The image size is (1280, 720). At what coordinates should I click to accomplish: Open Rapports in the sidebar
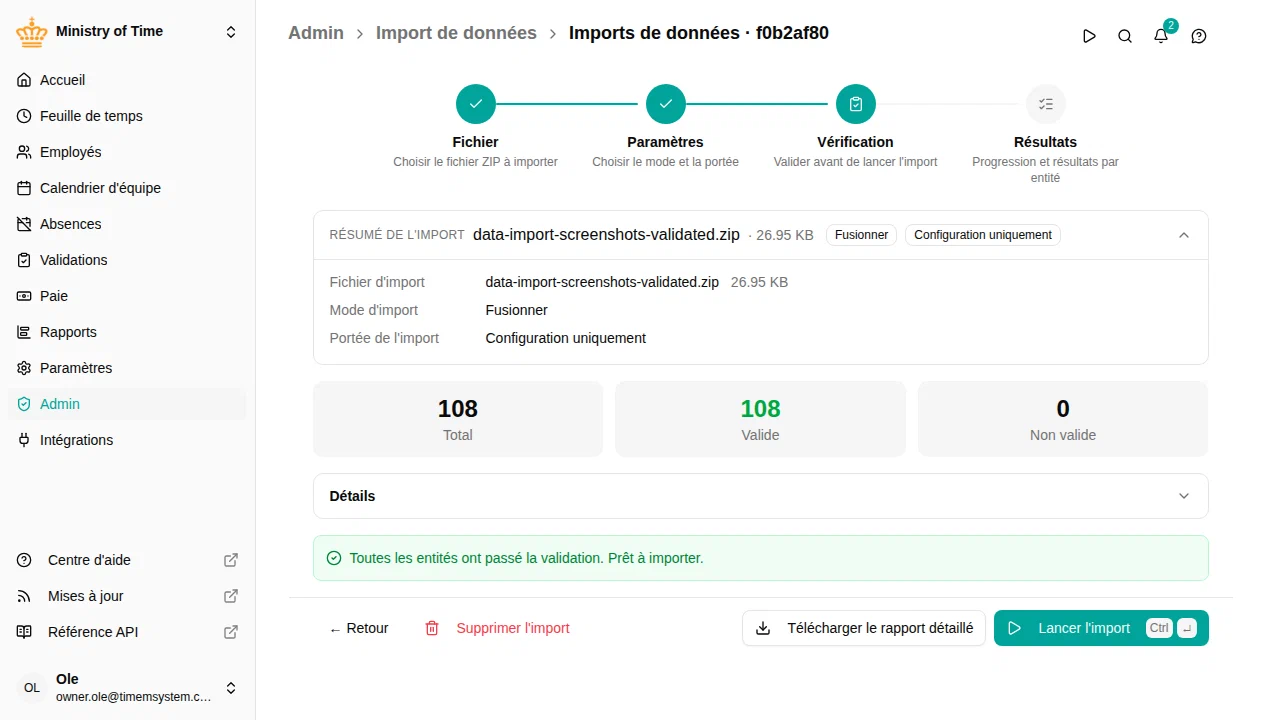tap(127, 332)
